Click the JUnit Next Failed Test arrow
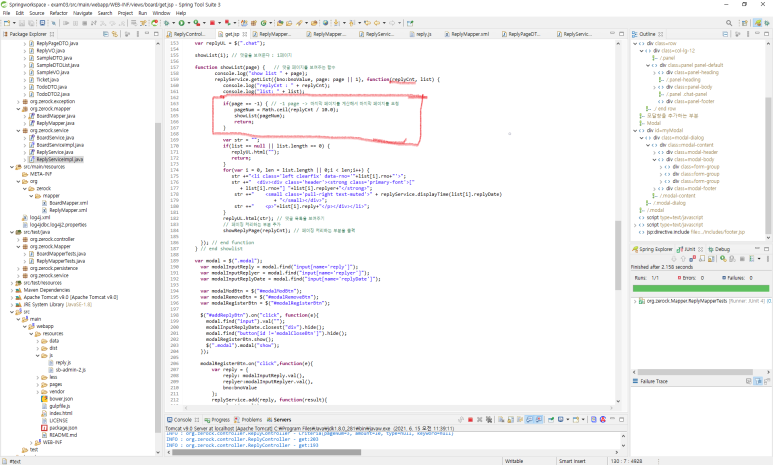 tap(673, 258)
